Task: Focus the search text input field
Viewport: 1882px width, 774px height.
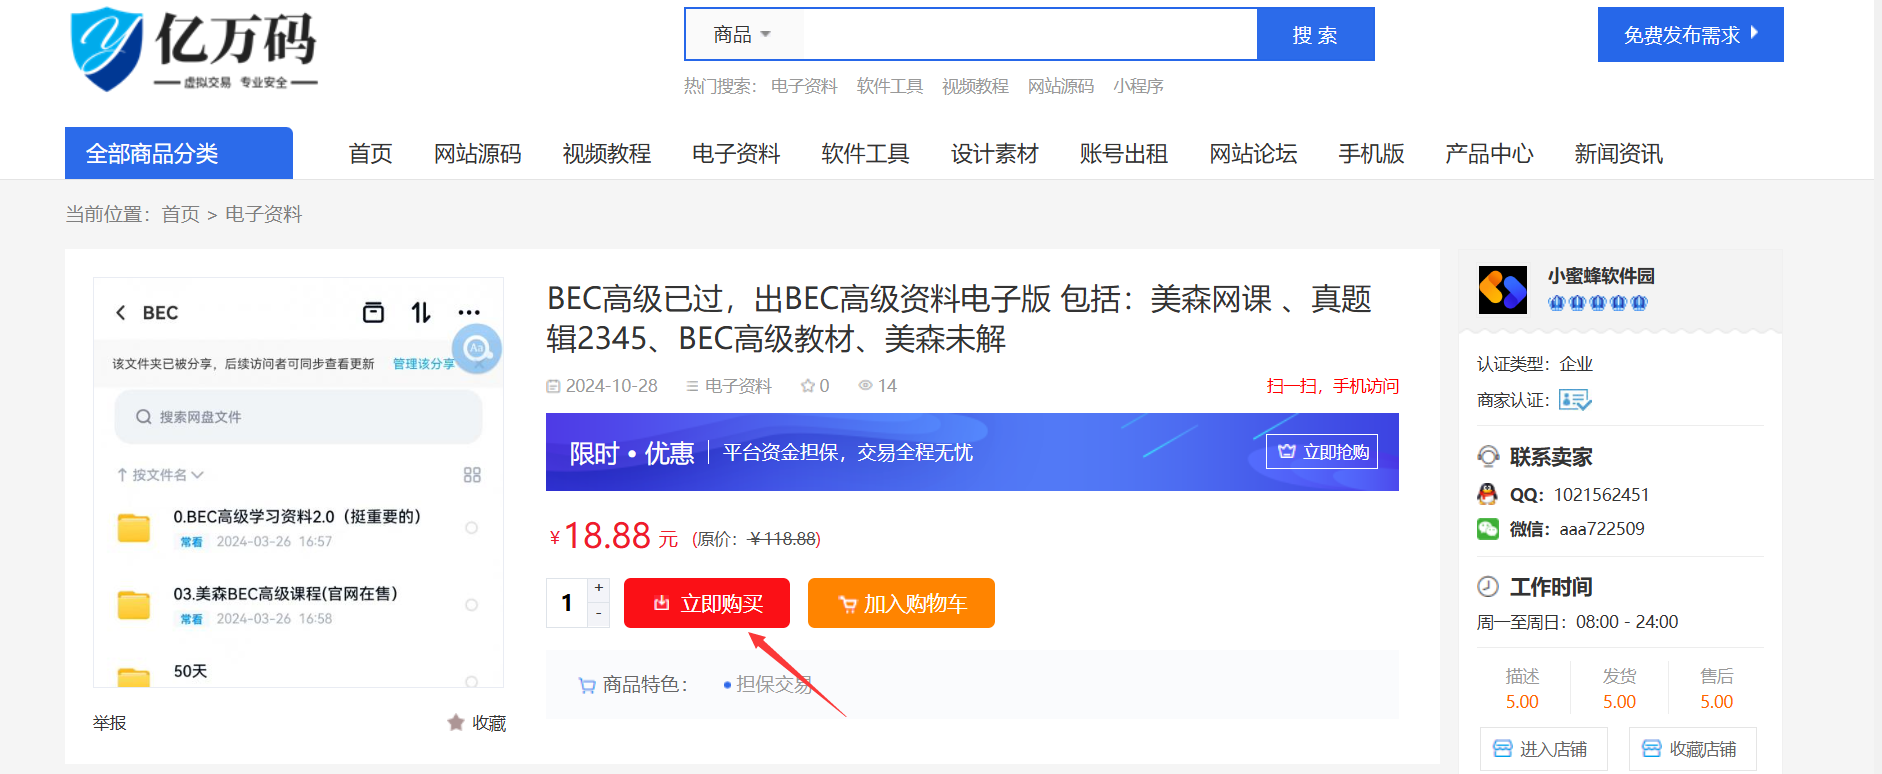Action: (x=1029, y=35)
